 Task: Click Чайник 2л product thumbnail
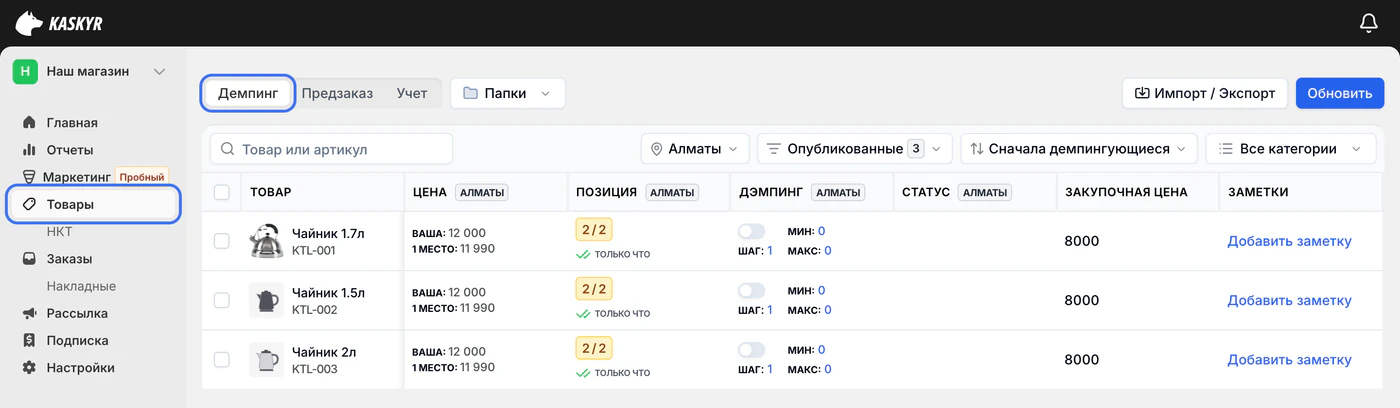[x=265, y=360]
